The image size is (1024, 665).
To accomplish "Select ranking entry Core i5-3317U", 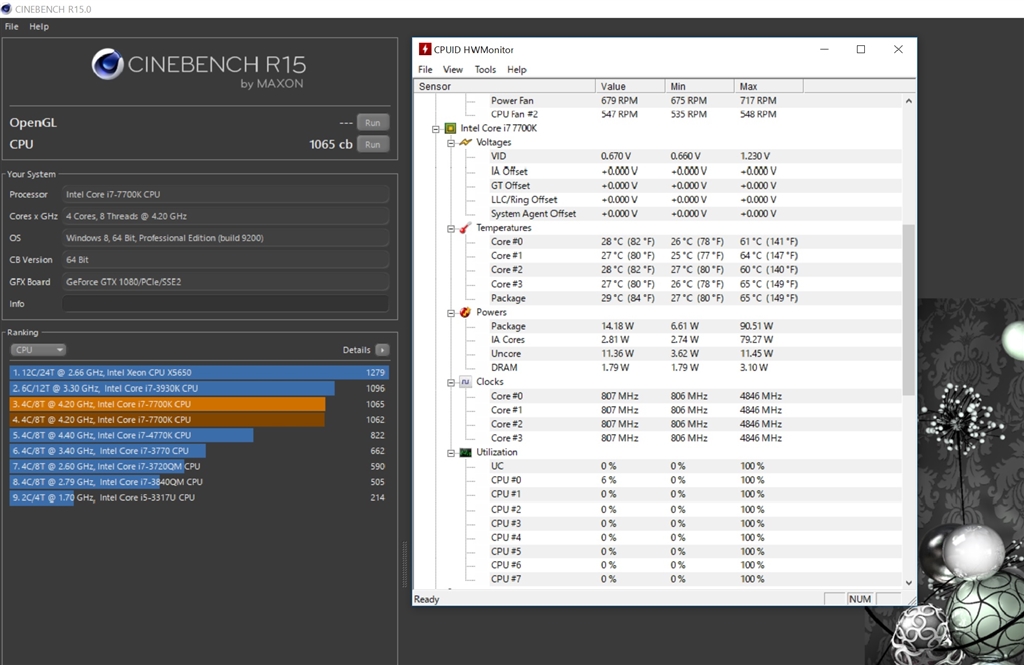I will coord(199,498).
